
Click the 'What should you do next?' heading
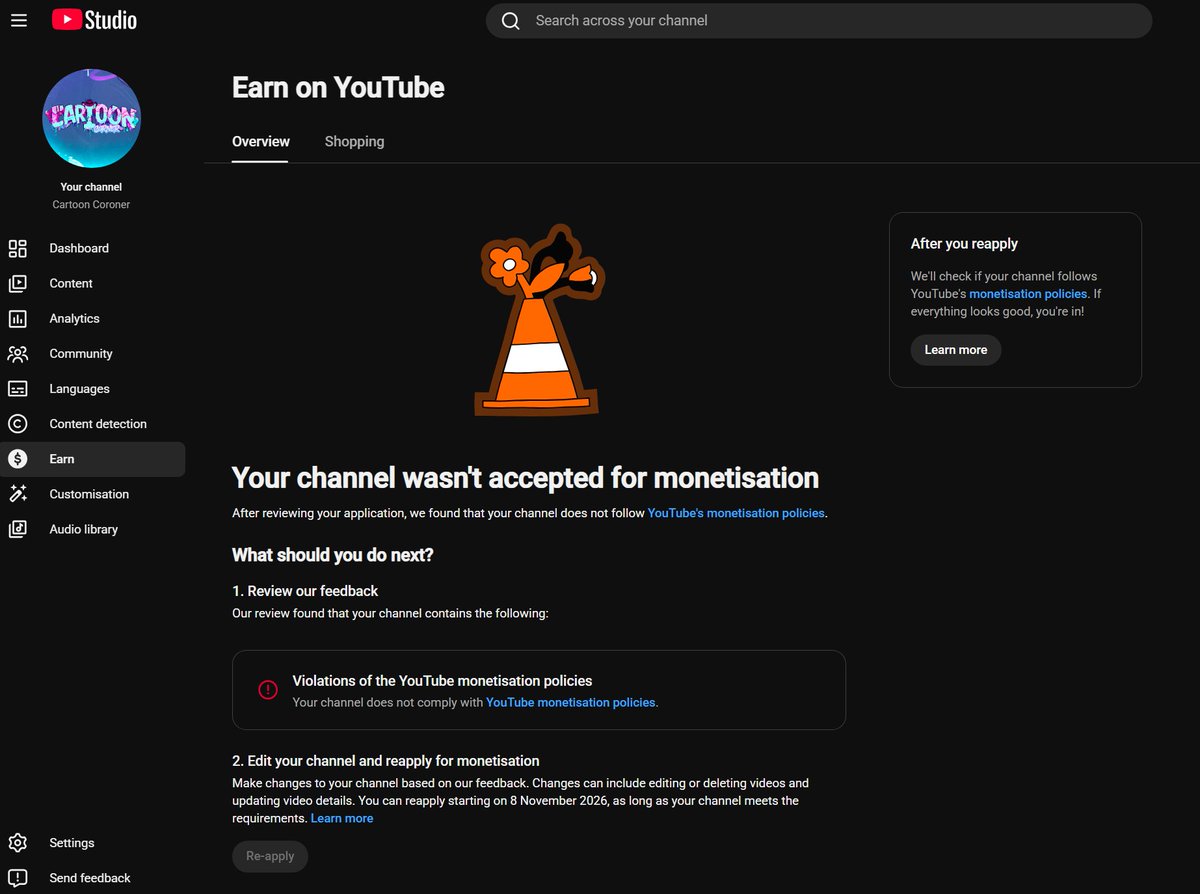click(333, 555)
